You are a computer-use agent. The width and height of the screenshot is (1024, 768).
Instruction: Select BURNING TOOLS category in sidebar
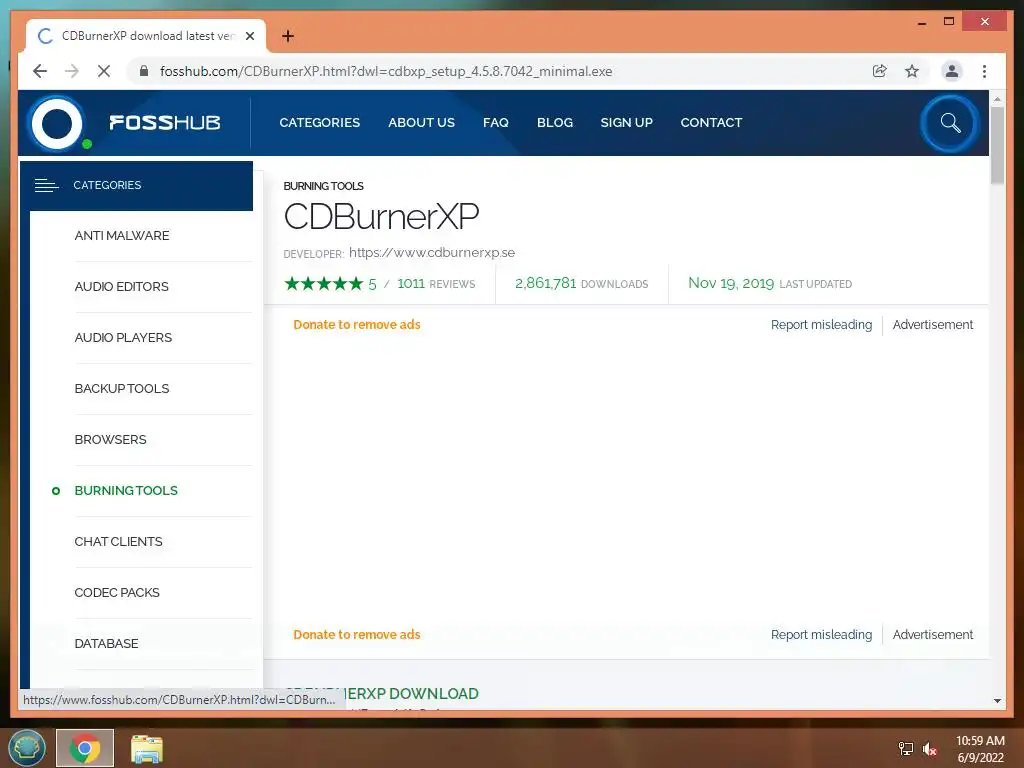tap(126, 490)
